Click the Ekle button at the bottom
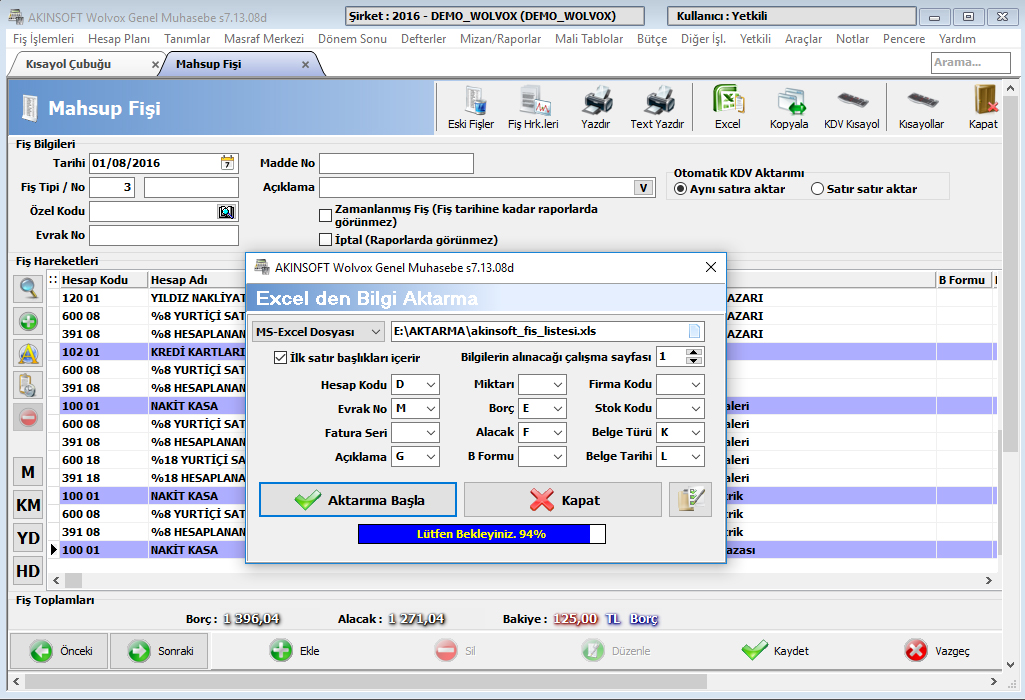This screenshot has height=700, width=1025. point(295,651)
